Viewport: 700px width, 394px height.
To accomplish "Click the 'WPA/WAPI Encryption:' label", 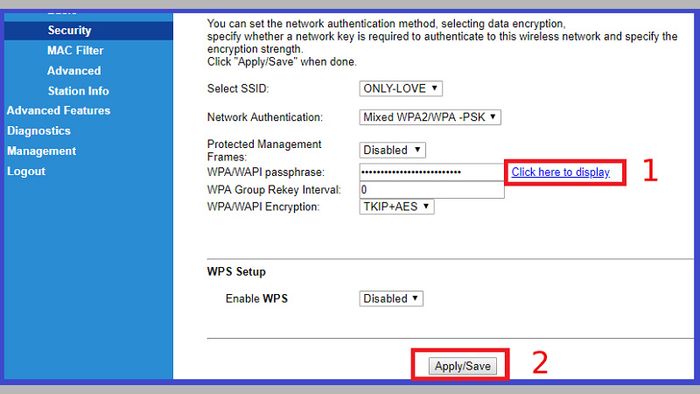I will point(263,207).
